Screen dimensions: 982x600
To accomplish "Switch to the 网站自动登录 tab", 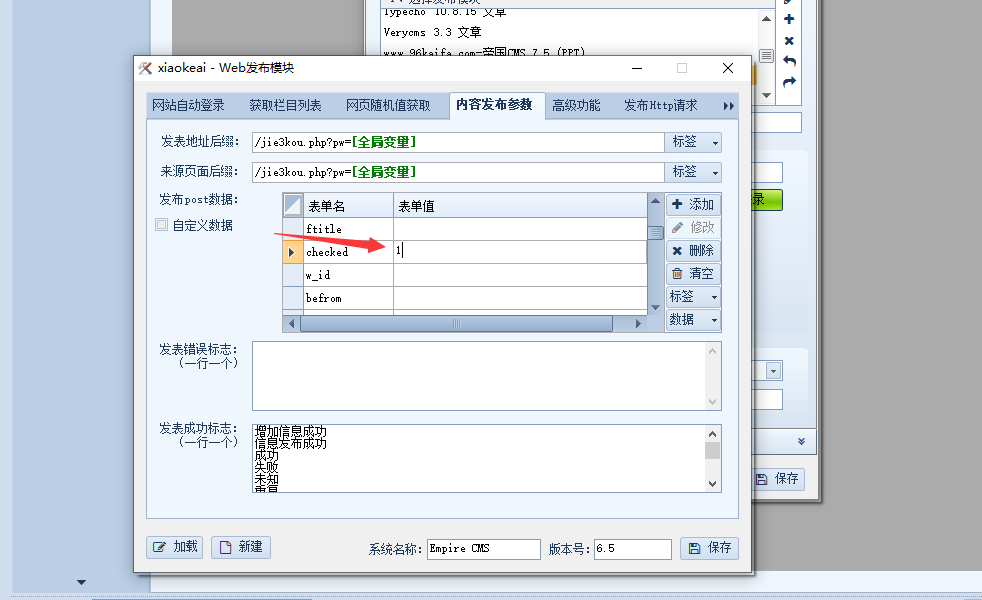I will (x=188, y=105).
